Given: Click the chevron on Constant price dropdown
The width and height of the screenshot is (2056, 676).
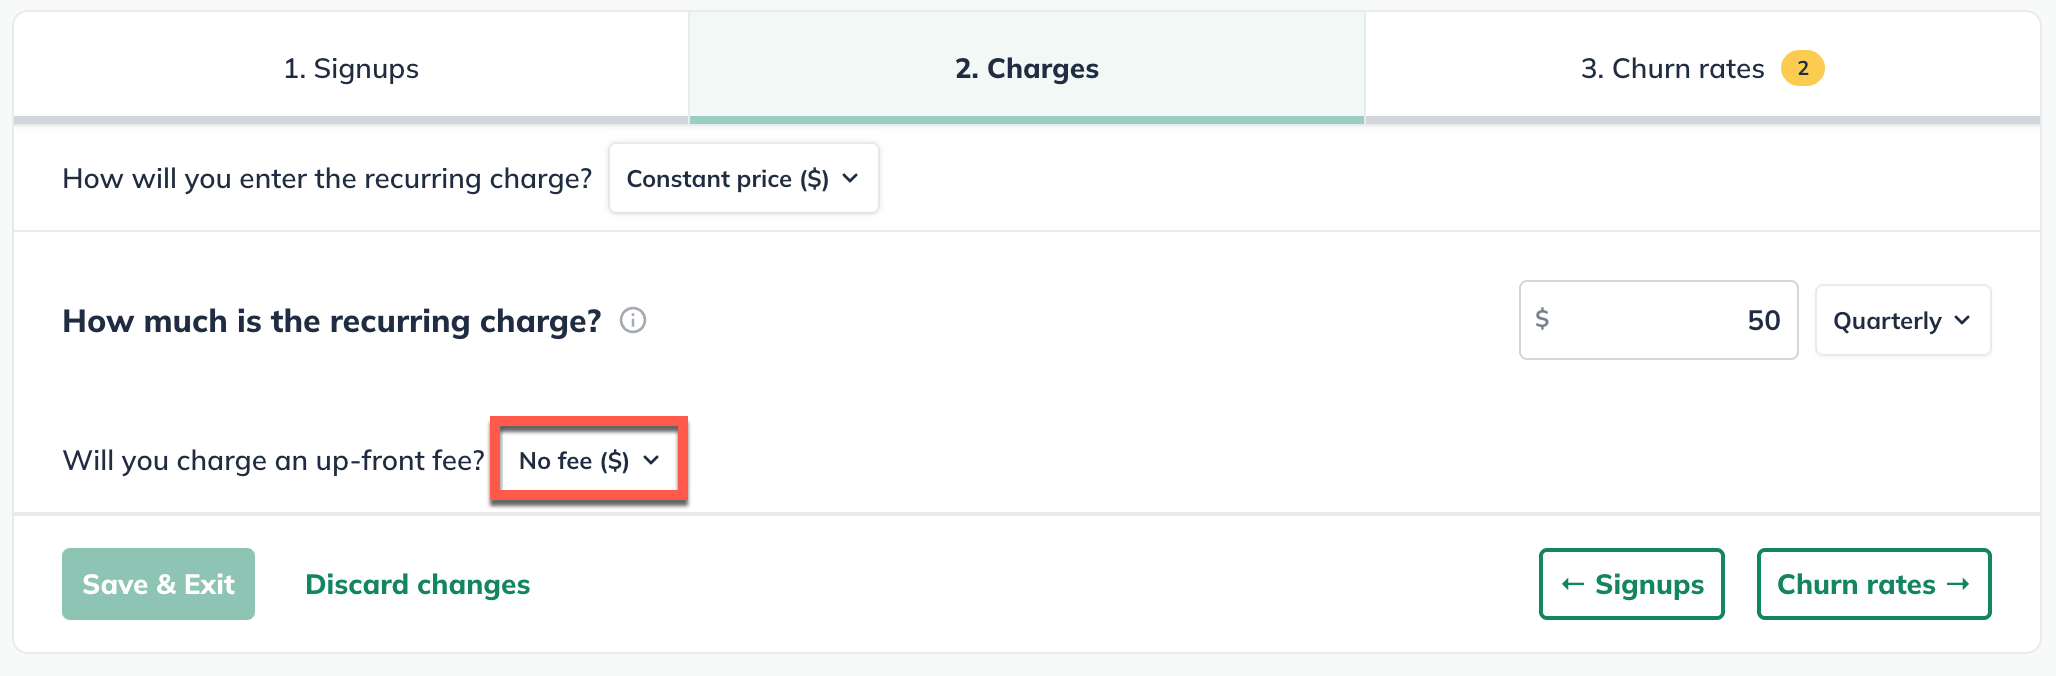Looking at the screenshot, I should [x=850, y=178].
